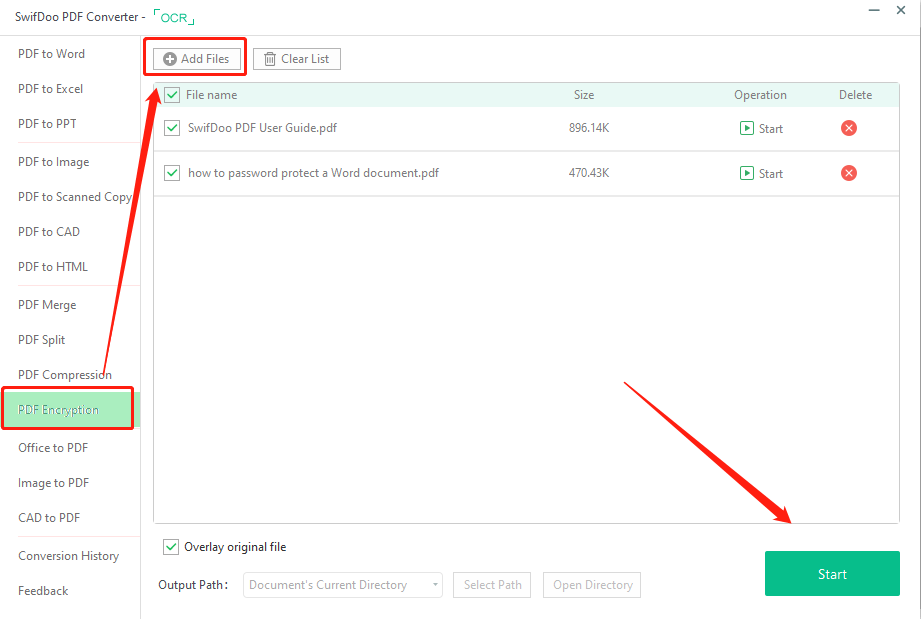Click the large green Start button

pyautogui.click(x=832, y=574)
